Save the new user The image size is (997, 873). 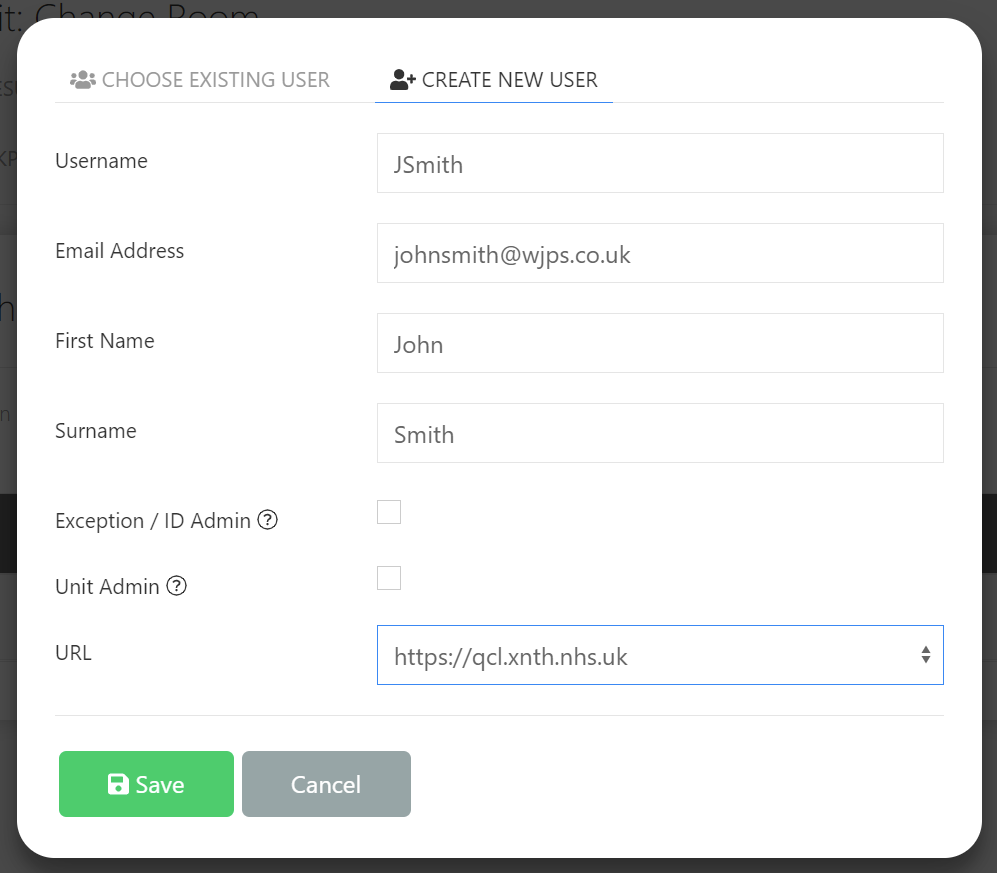pos(146,784)
